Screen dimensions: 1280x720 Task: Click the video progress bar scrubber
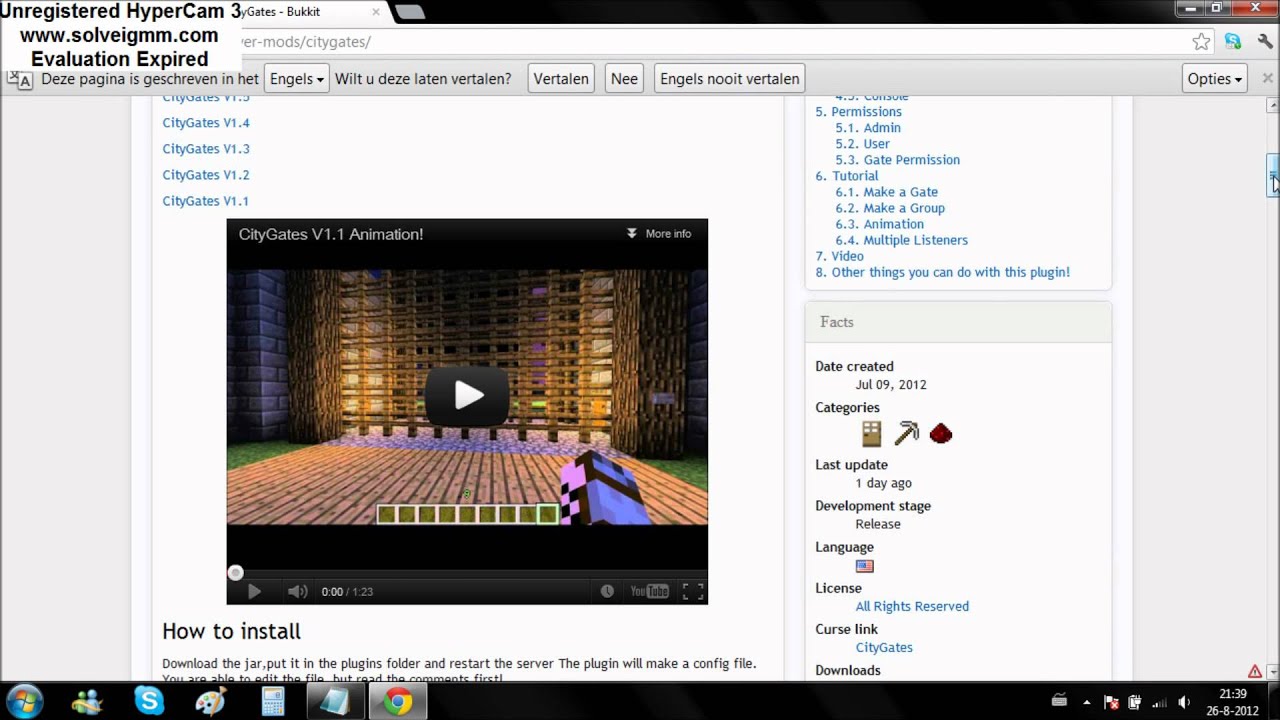[235, 573]
